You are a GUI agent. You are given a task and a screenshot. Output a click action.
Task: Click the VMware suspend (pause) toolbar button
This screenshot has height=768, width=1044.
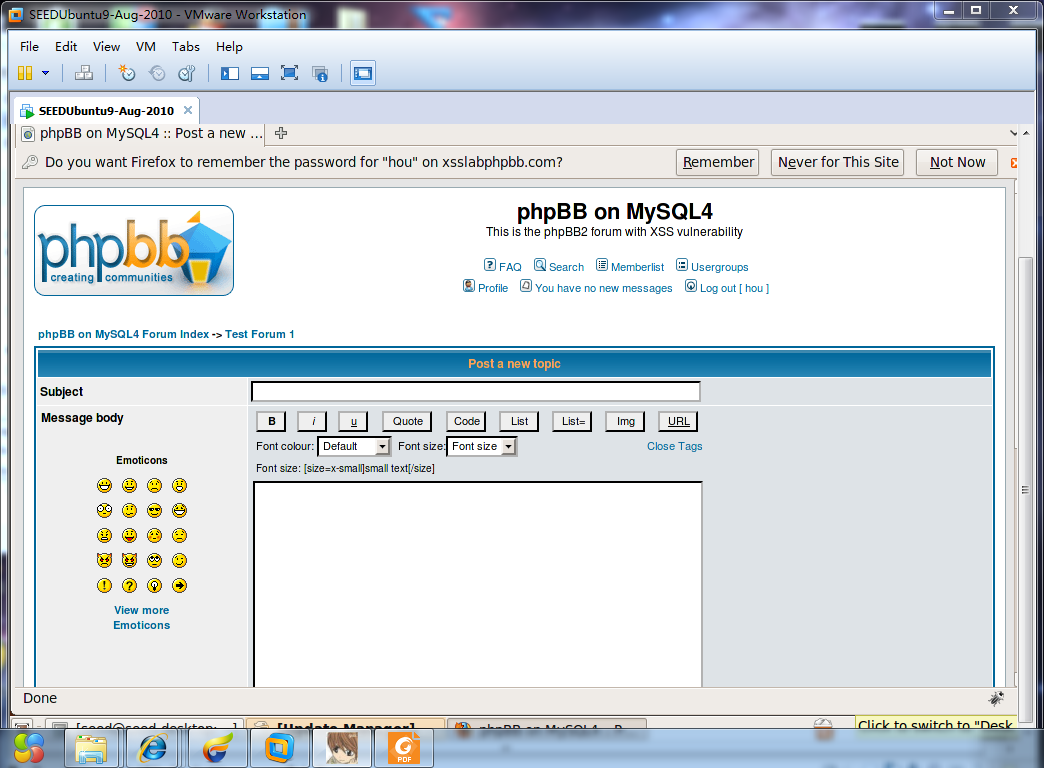click(25, 73)
